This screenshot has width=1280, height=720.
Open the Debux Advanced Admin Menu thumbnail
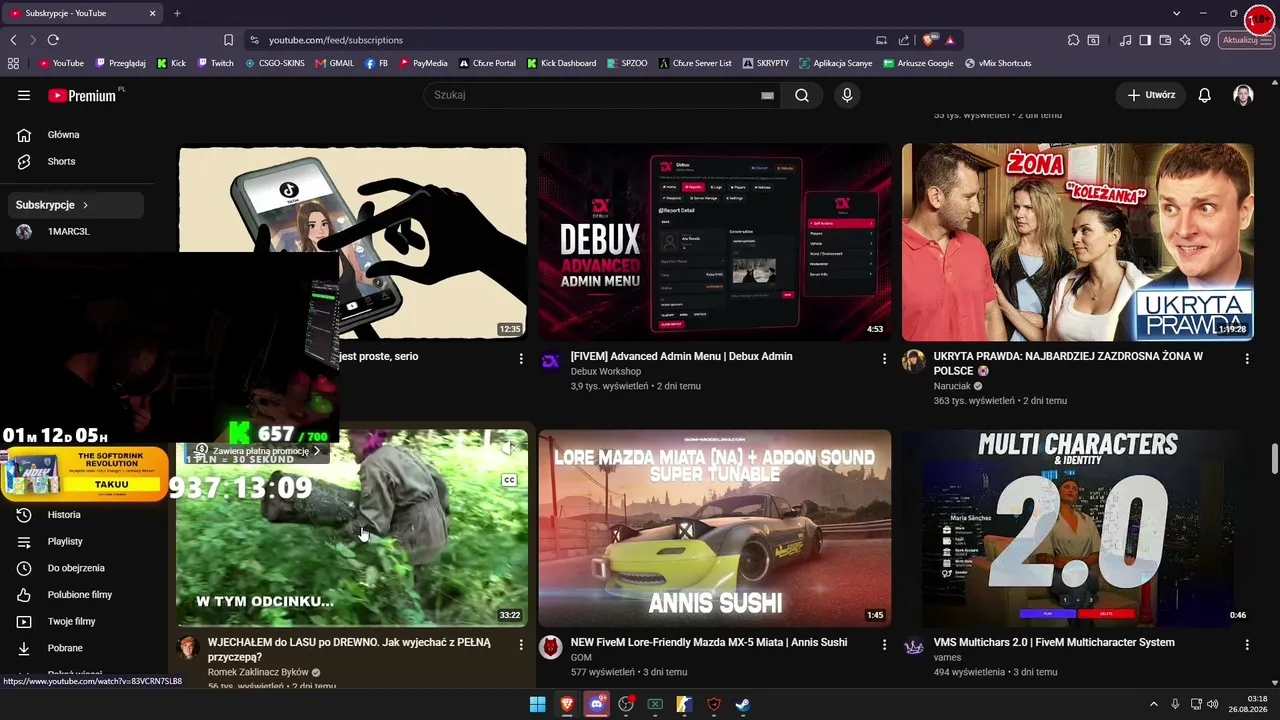tap(715, 243)
